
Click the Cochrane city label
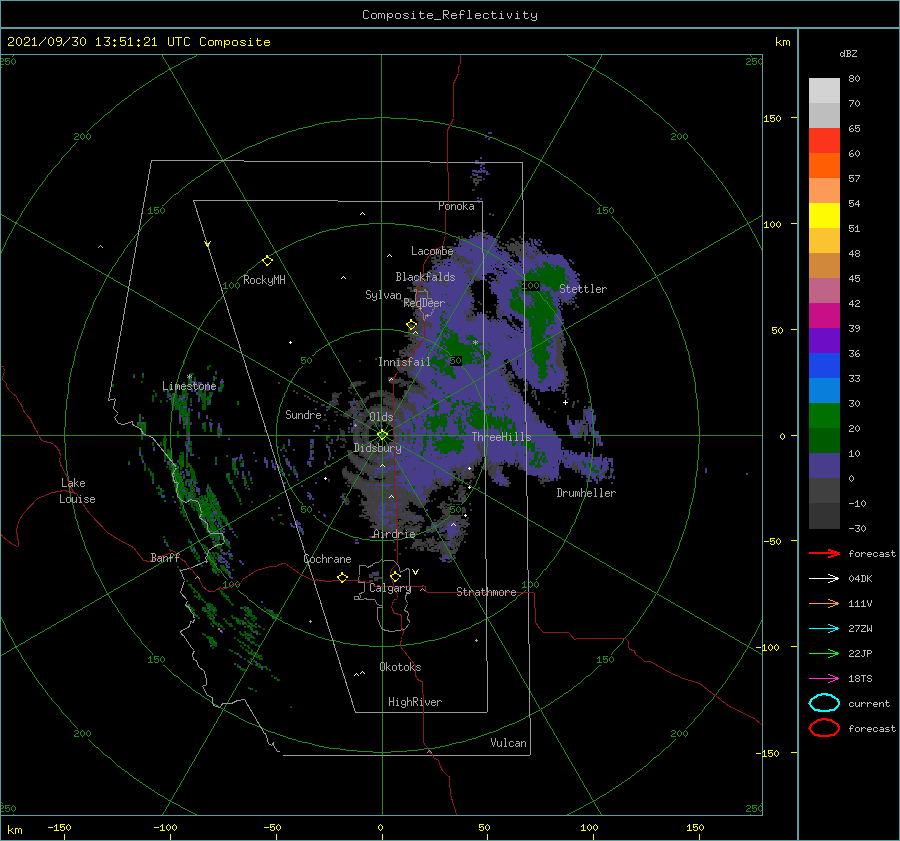(327, 559)
